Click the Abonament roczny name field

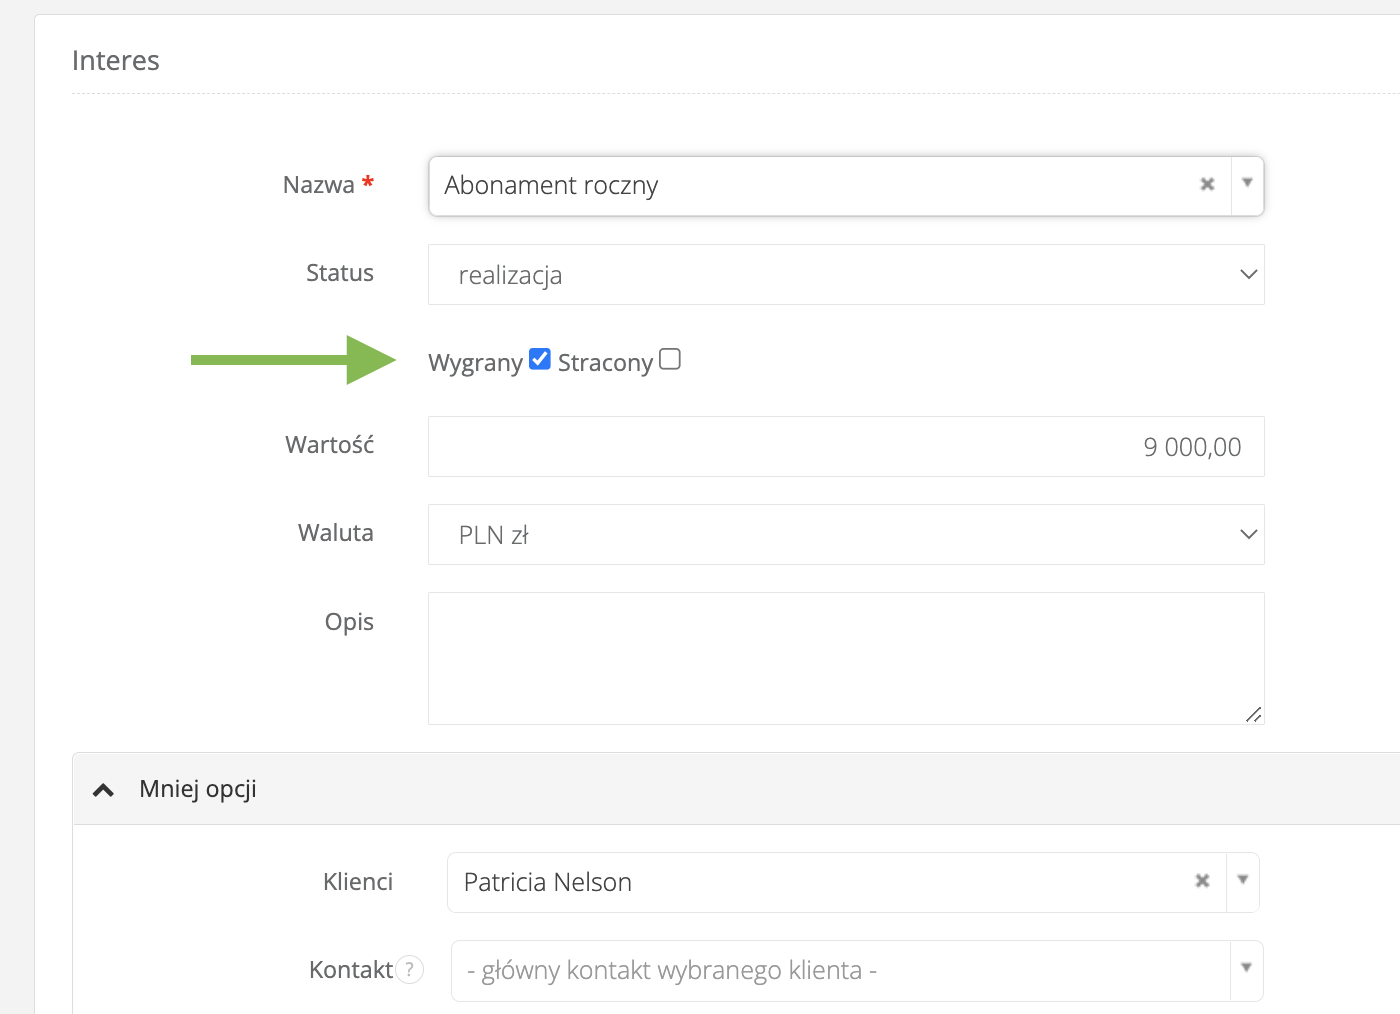tap(810, 186)
